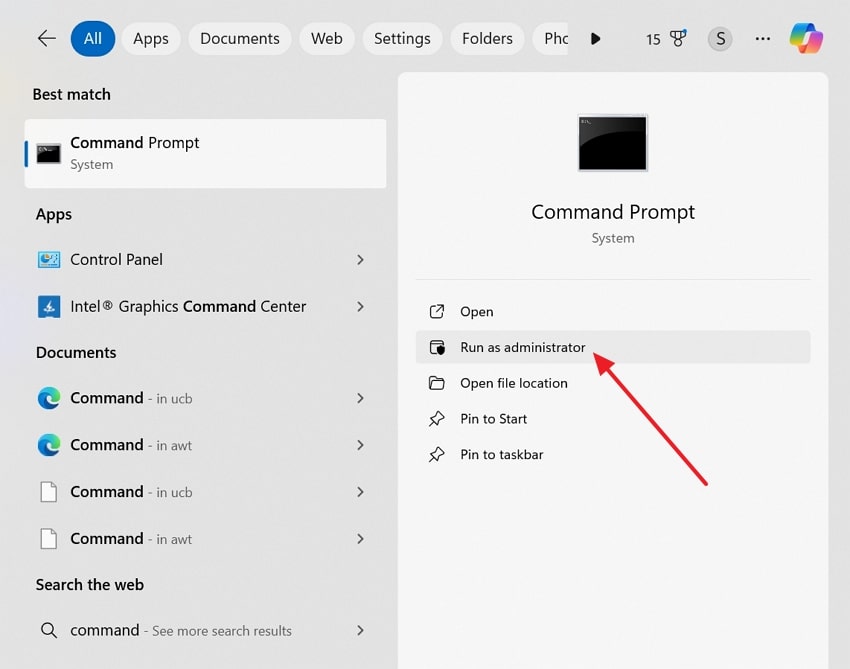
Task: Click blank file icon of Command in ucb
Action: click(49, 492)
